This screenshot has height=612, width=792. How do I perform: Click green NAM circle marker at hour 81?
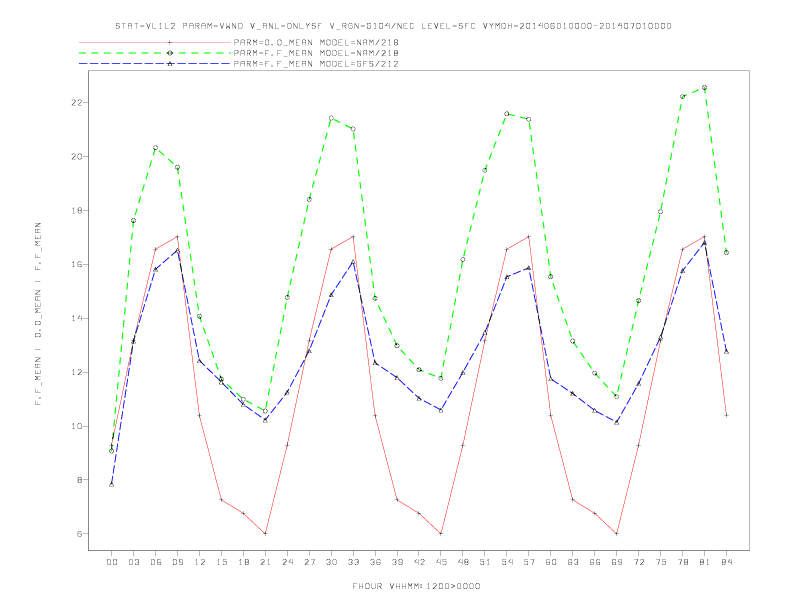pos(705,88)
